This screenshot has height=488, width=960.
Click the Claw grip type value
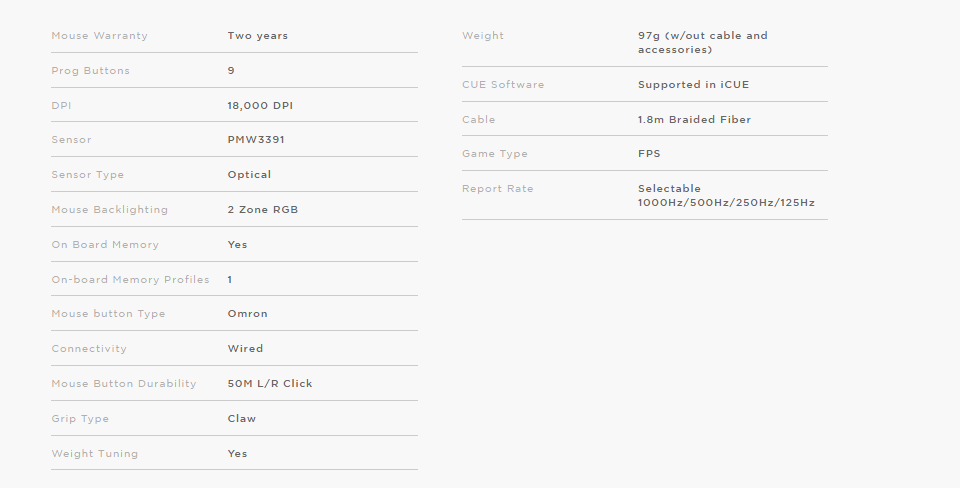coord(242,419)
